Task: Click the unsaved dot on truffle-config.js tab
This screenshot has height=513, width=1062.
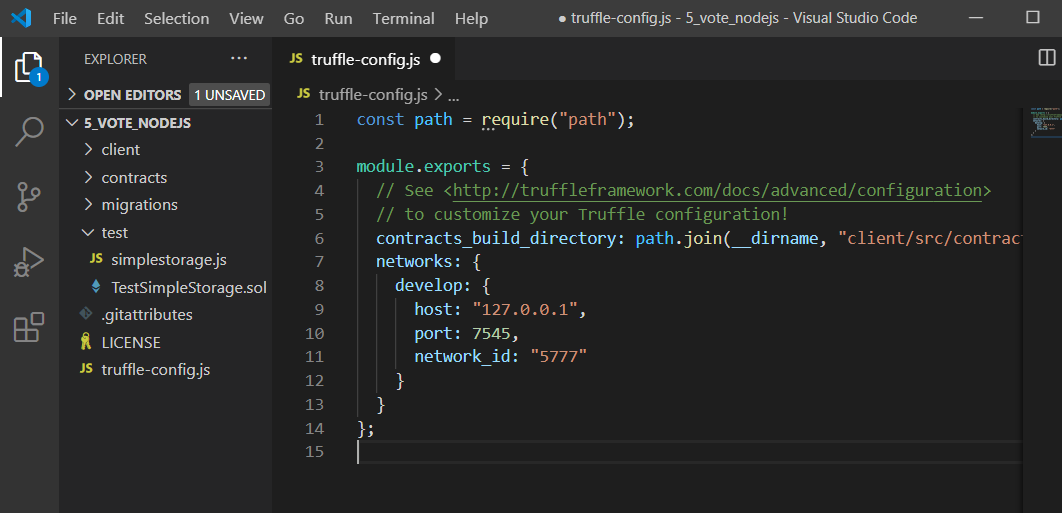Action: 436,59
